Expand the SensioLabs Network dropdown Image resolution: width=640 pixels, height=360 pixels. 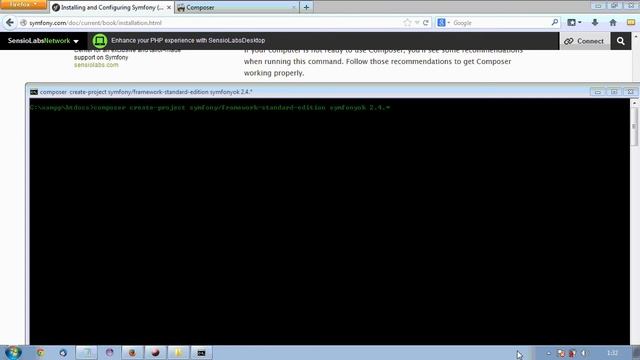[43, 41]
